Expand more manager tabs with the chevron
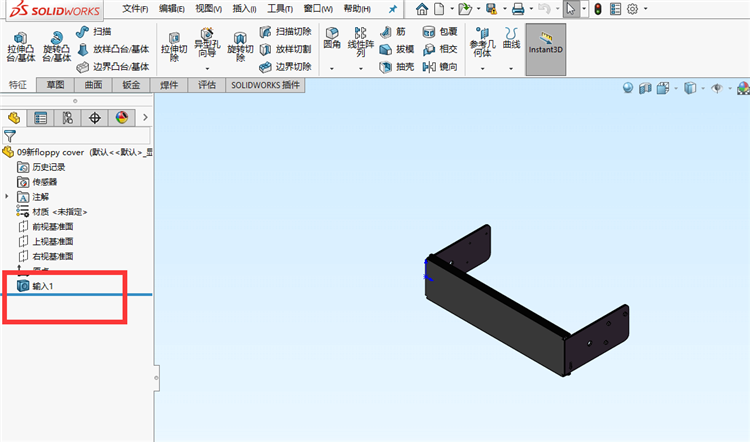Screen dimensions: 750x442 tap(145, 118)
